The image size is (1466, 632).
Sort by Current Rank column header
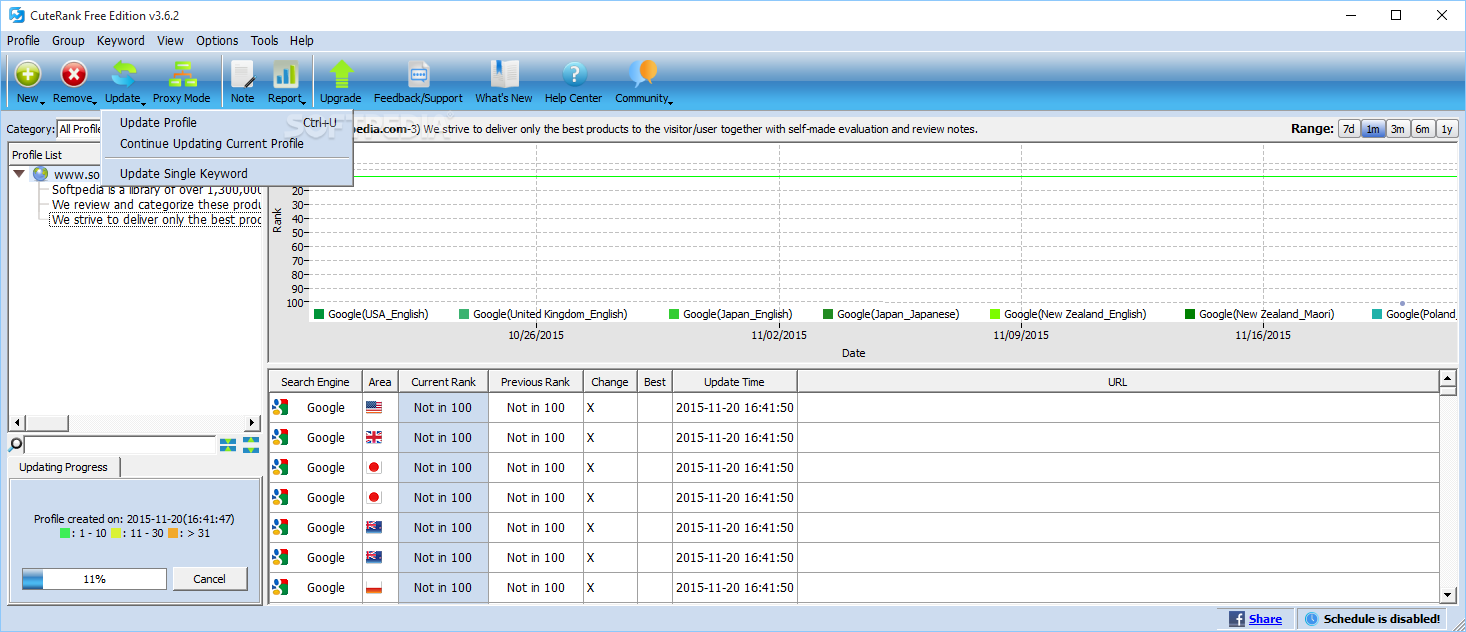[x=443, y=382]
